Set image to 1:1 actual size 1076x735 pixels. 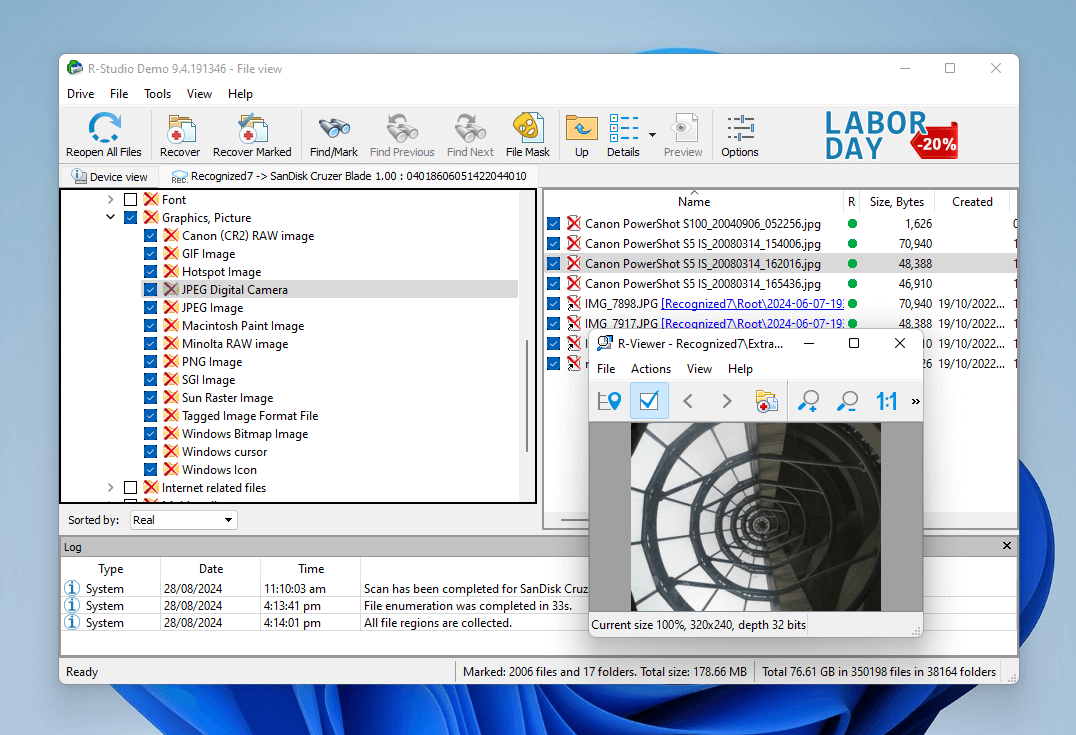pos(885,400)
